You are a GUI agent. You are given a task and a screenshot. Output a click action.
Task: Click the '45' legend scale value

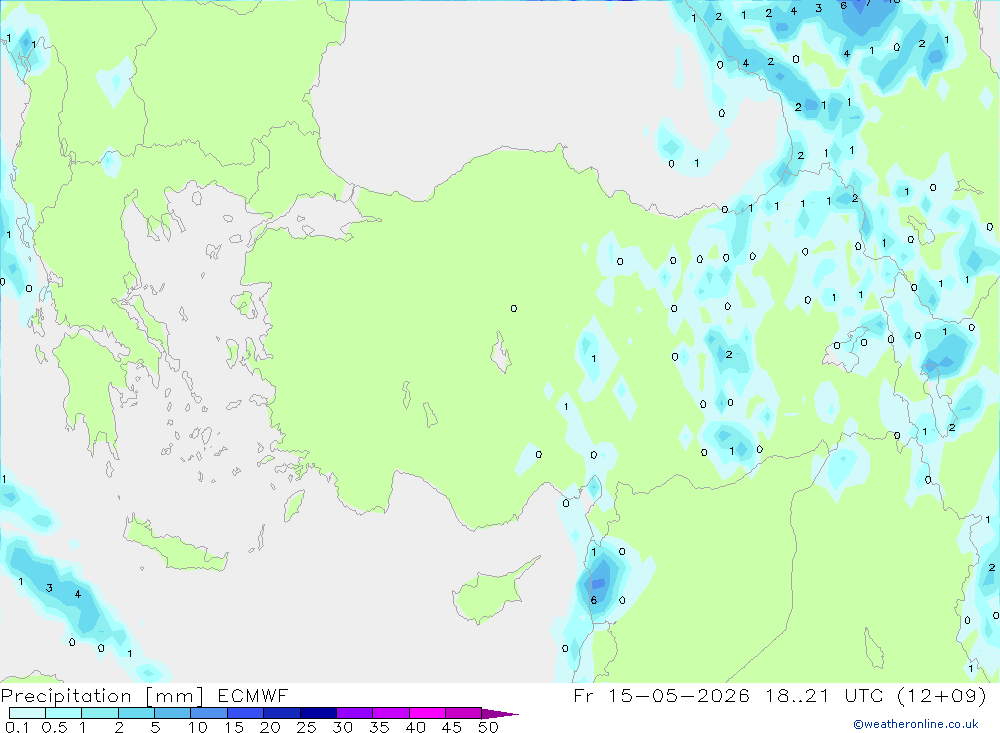452,727
